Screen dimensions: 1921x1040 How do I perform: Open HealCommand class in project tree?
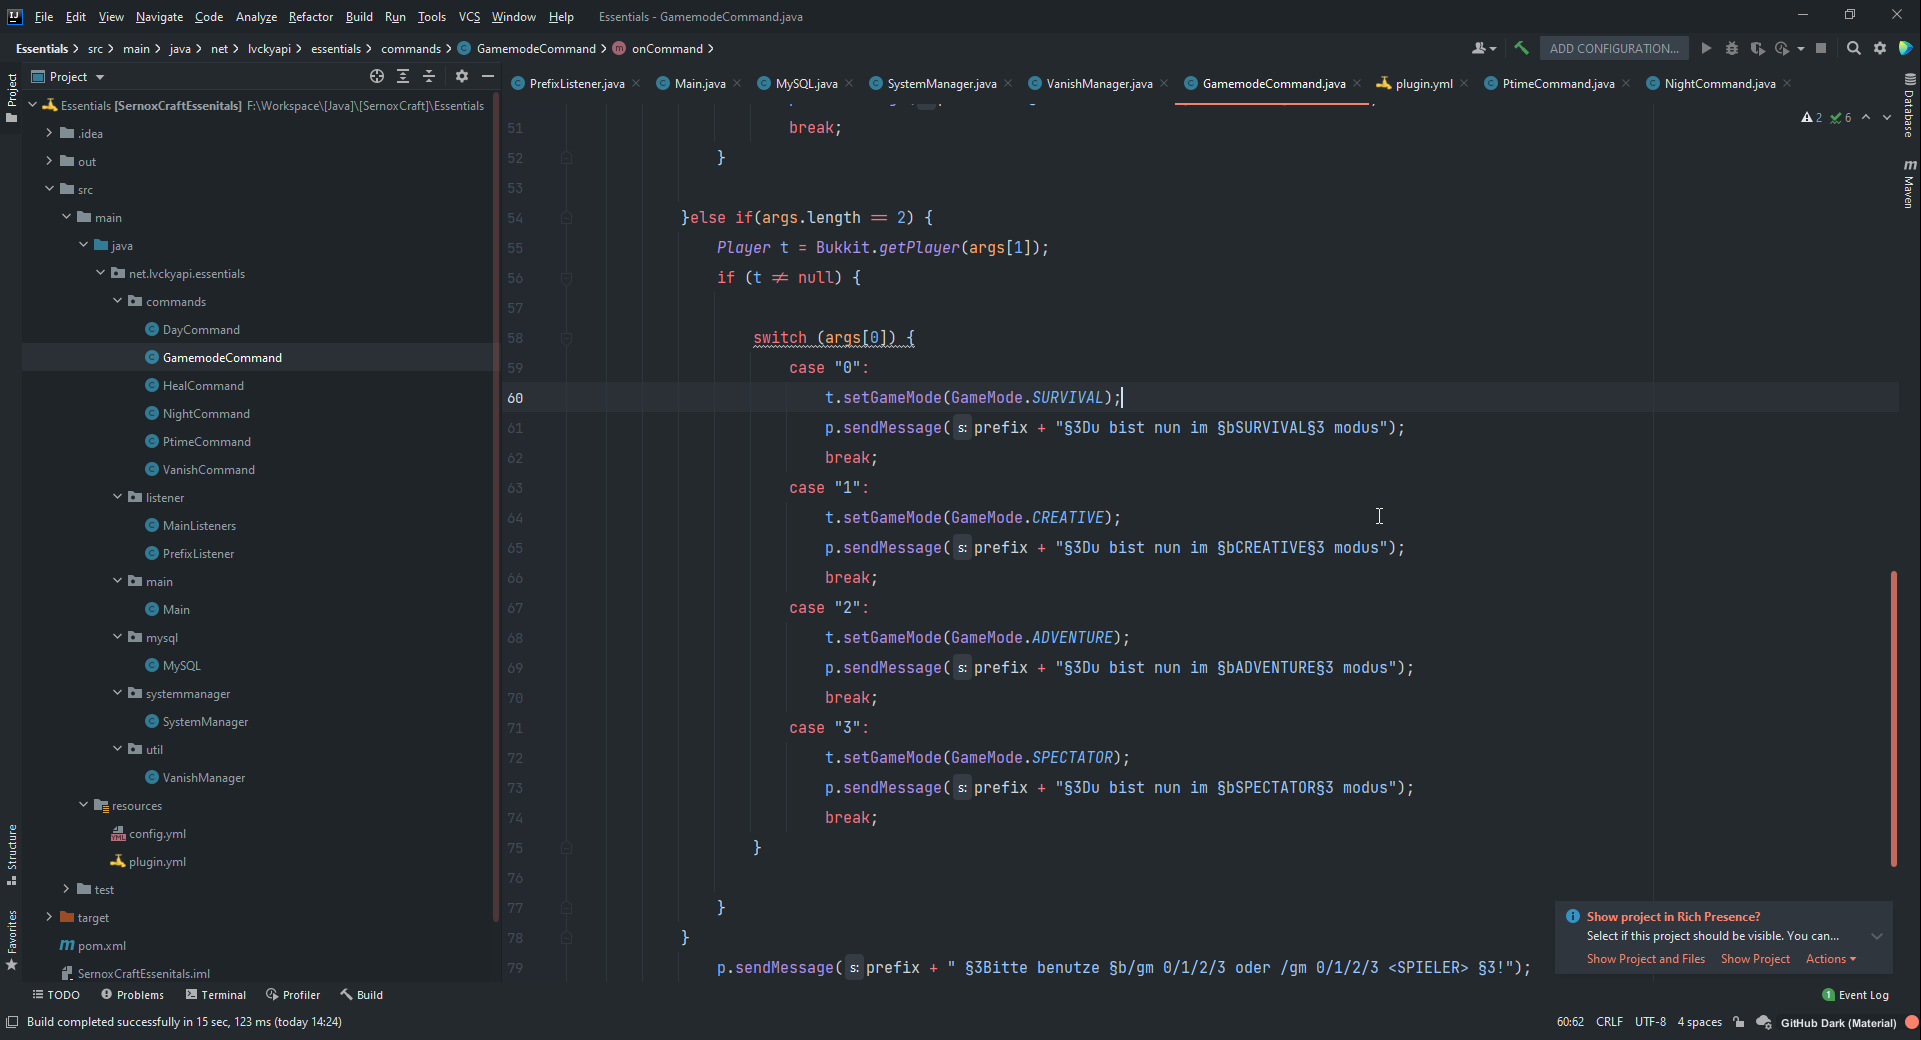pos(203,386)
